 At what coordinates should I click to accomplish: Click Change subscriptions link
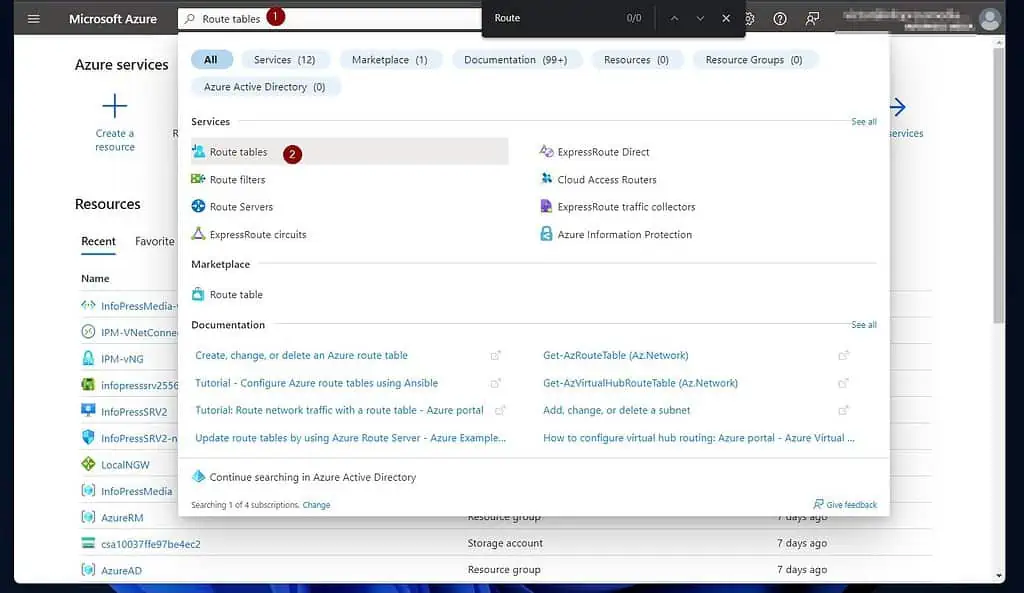click(x=316, y=505)
